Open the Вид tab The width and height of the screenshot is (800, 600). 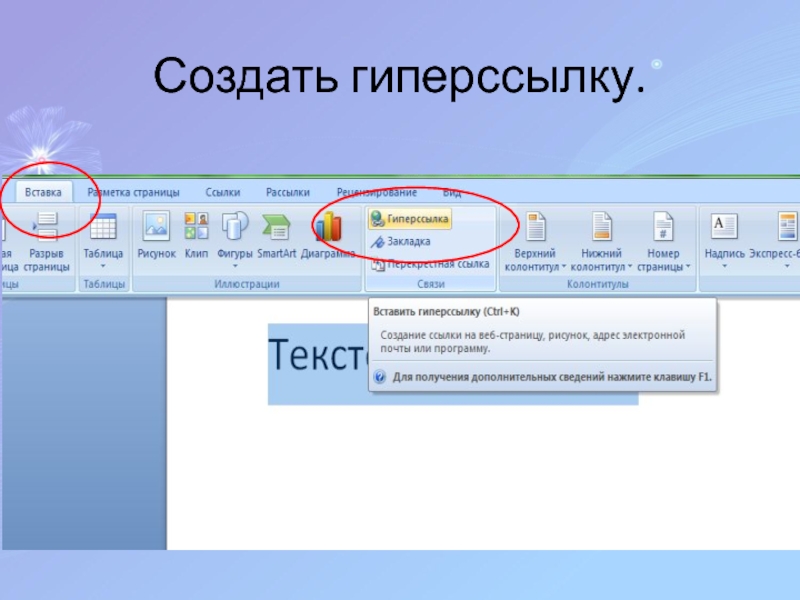click(452, 192)
